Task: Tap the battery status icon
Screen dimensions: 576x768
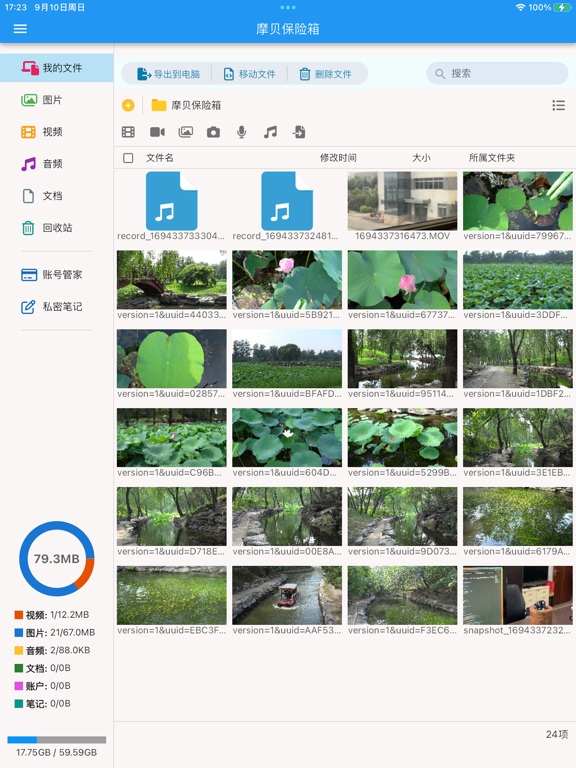Action: tap(562, 7)
